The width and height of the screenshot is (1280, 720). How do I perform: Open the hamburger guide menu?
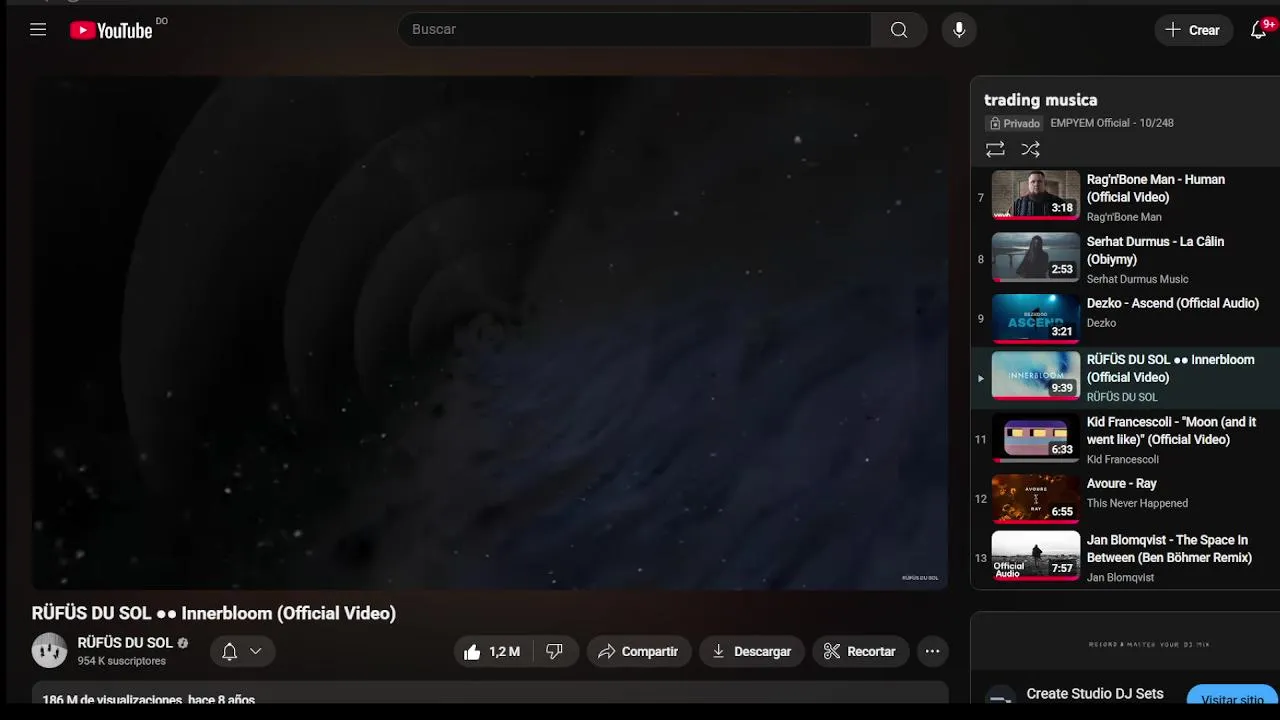[x=38, y=30]
